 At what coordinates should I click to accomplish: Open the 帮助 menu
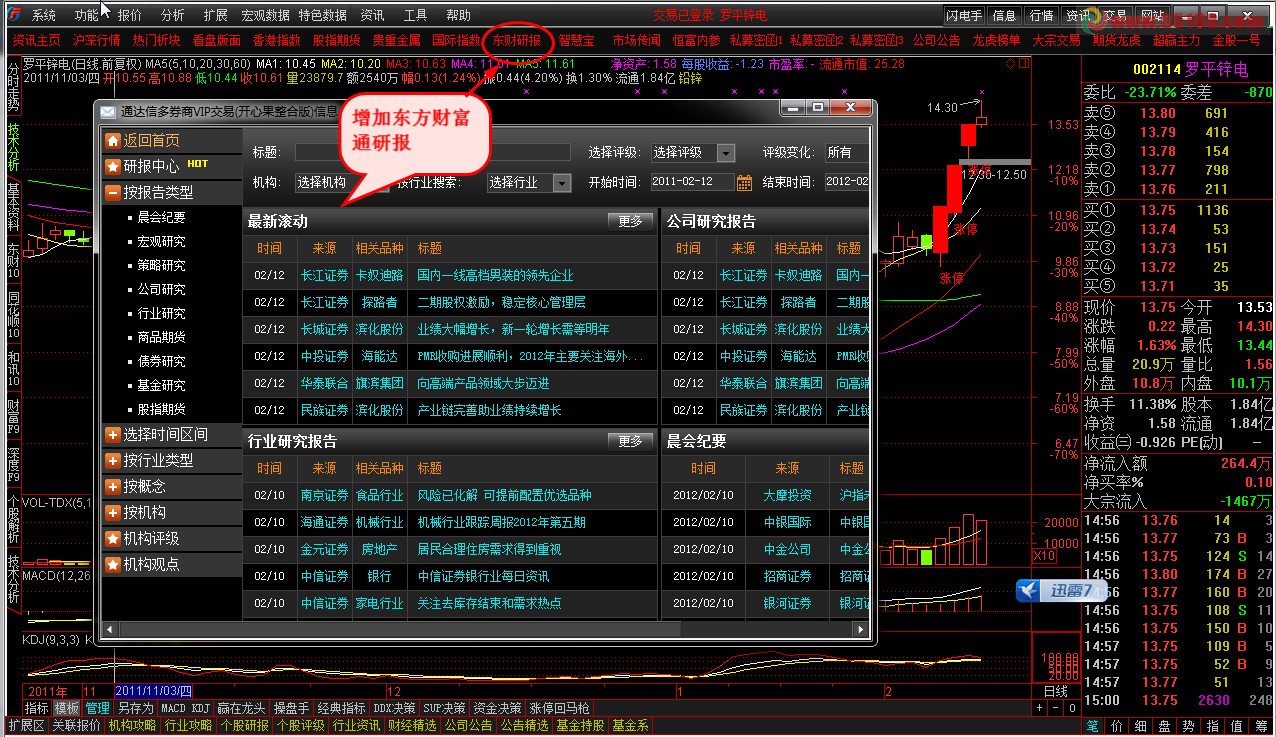[x=458, y=15]
